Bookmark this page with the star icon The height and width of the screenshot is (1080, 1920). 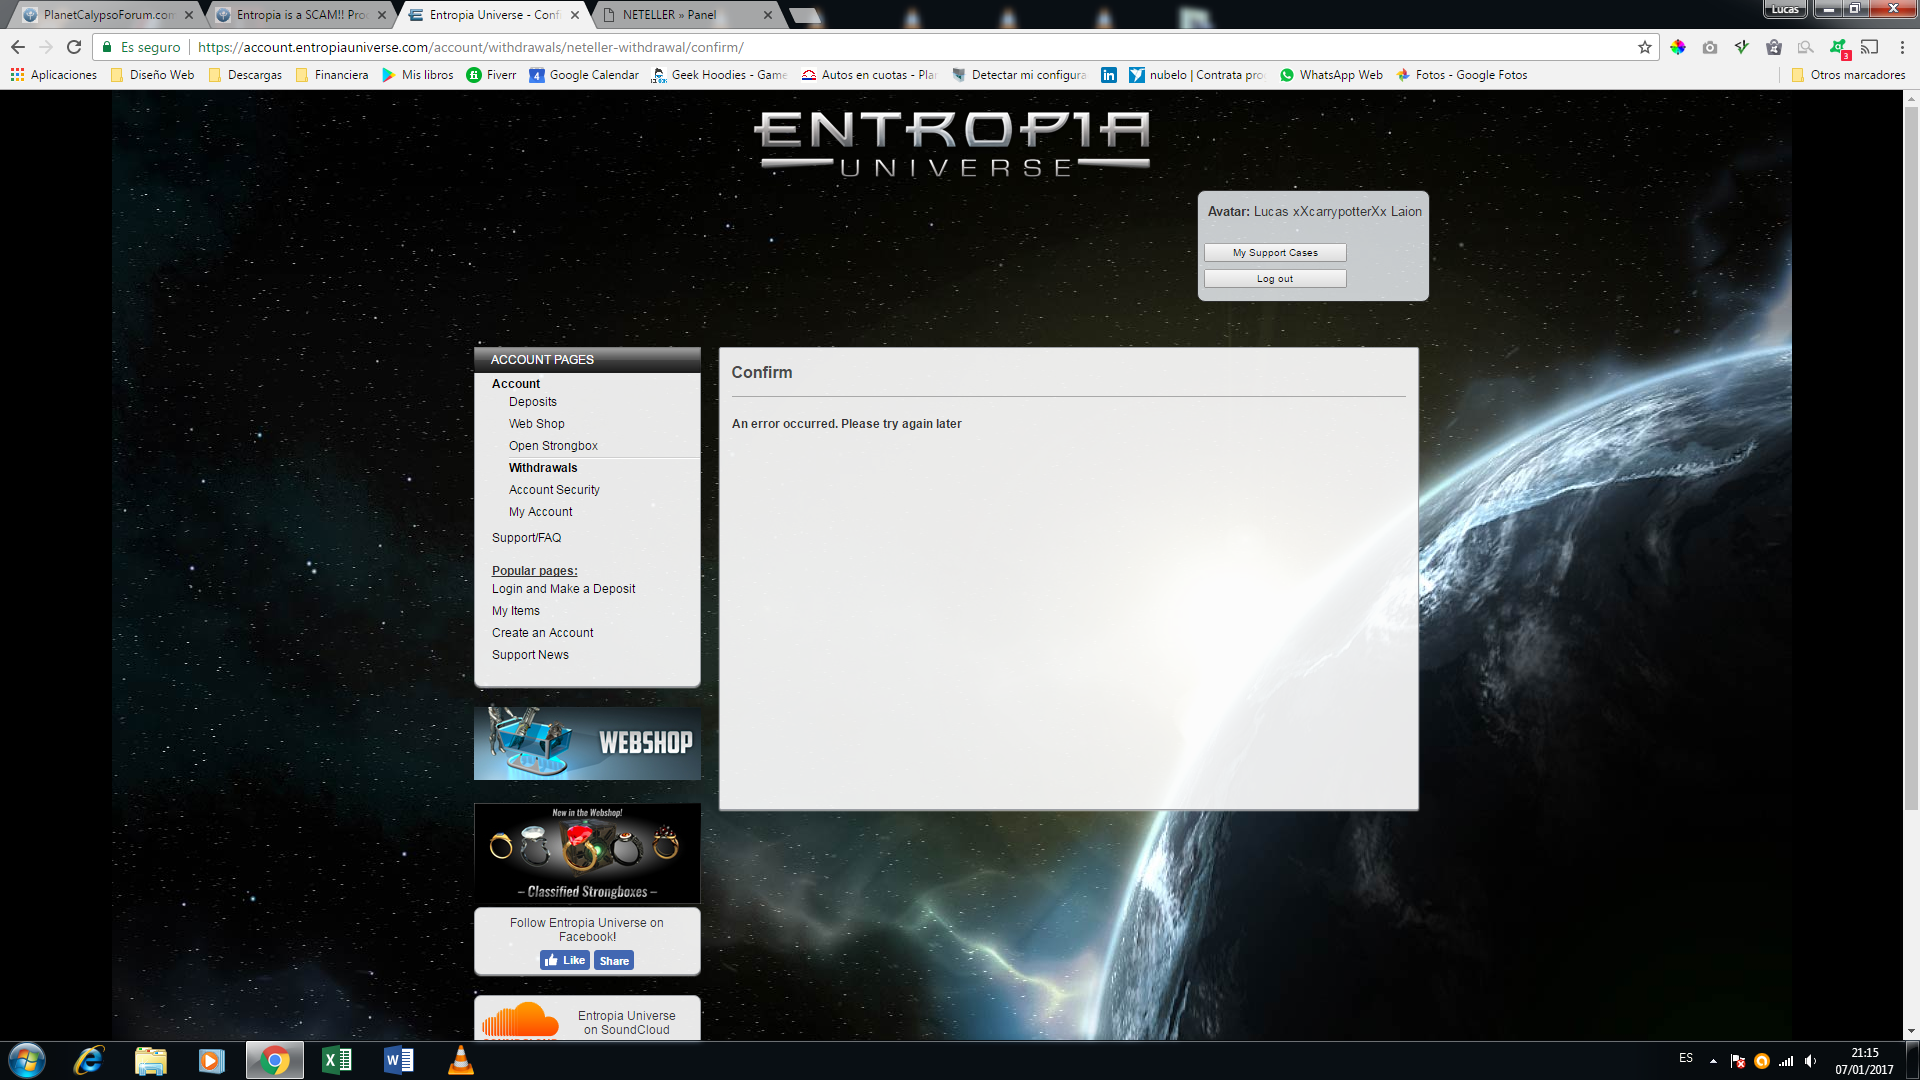[x=1644, y=47]
